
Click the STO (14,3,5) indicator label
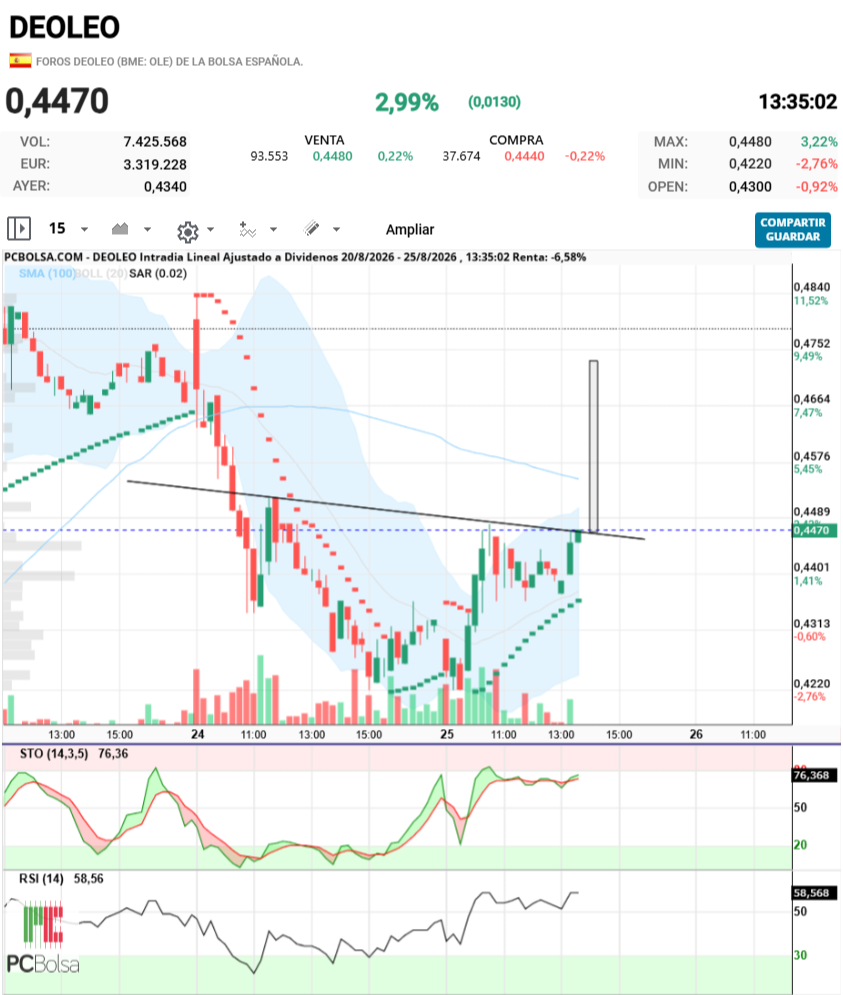53,754
